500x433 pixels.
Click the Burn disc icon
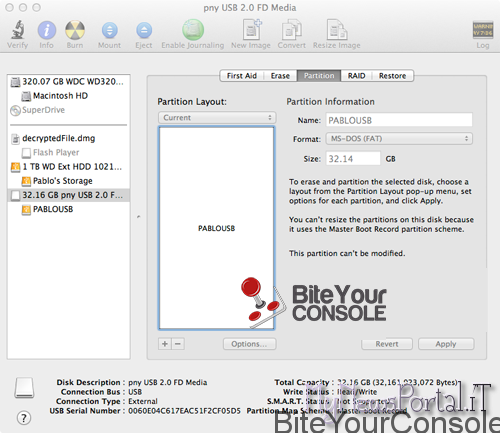click(75, 30)
